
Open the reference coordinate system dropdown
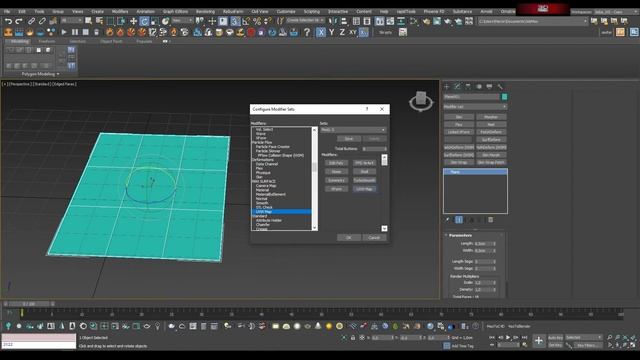pos(182,20)
